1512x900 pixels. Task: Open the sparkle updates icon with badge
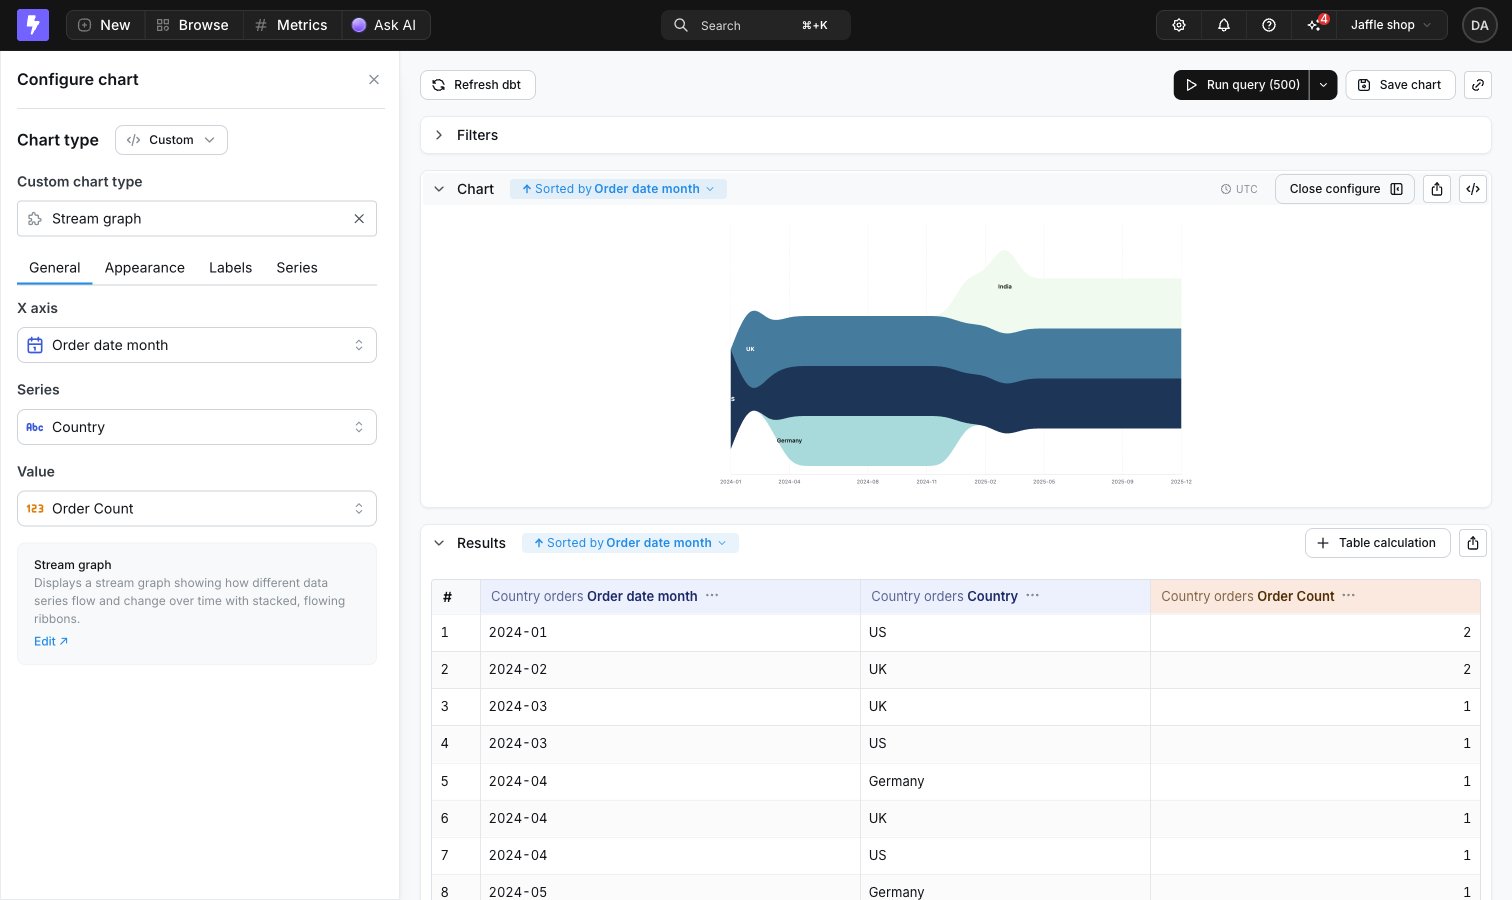coord(1315,25)
